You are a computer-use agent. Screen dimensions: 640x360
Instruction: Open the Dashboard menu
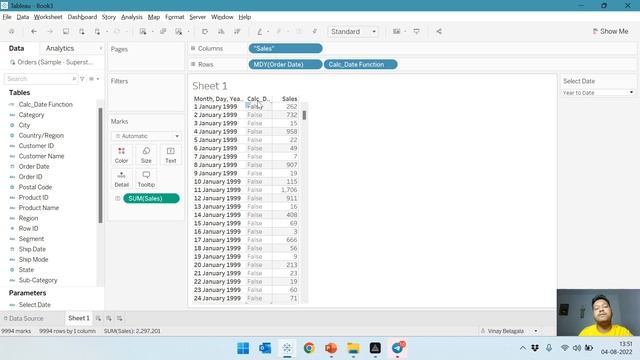(82, 17)
